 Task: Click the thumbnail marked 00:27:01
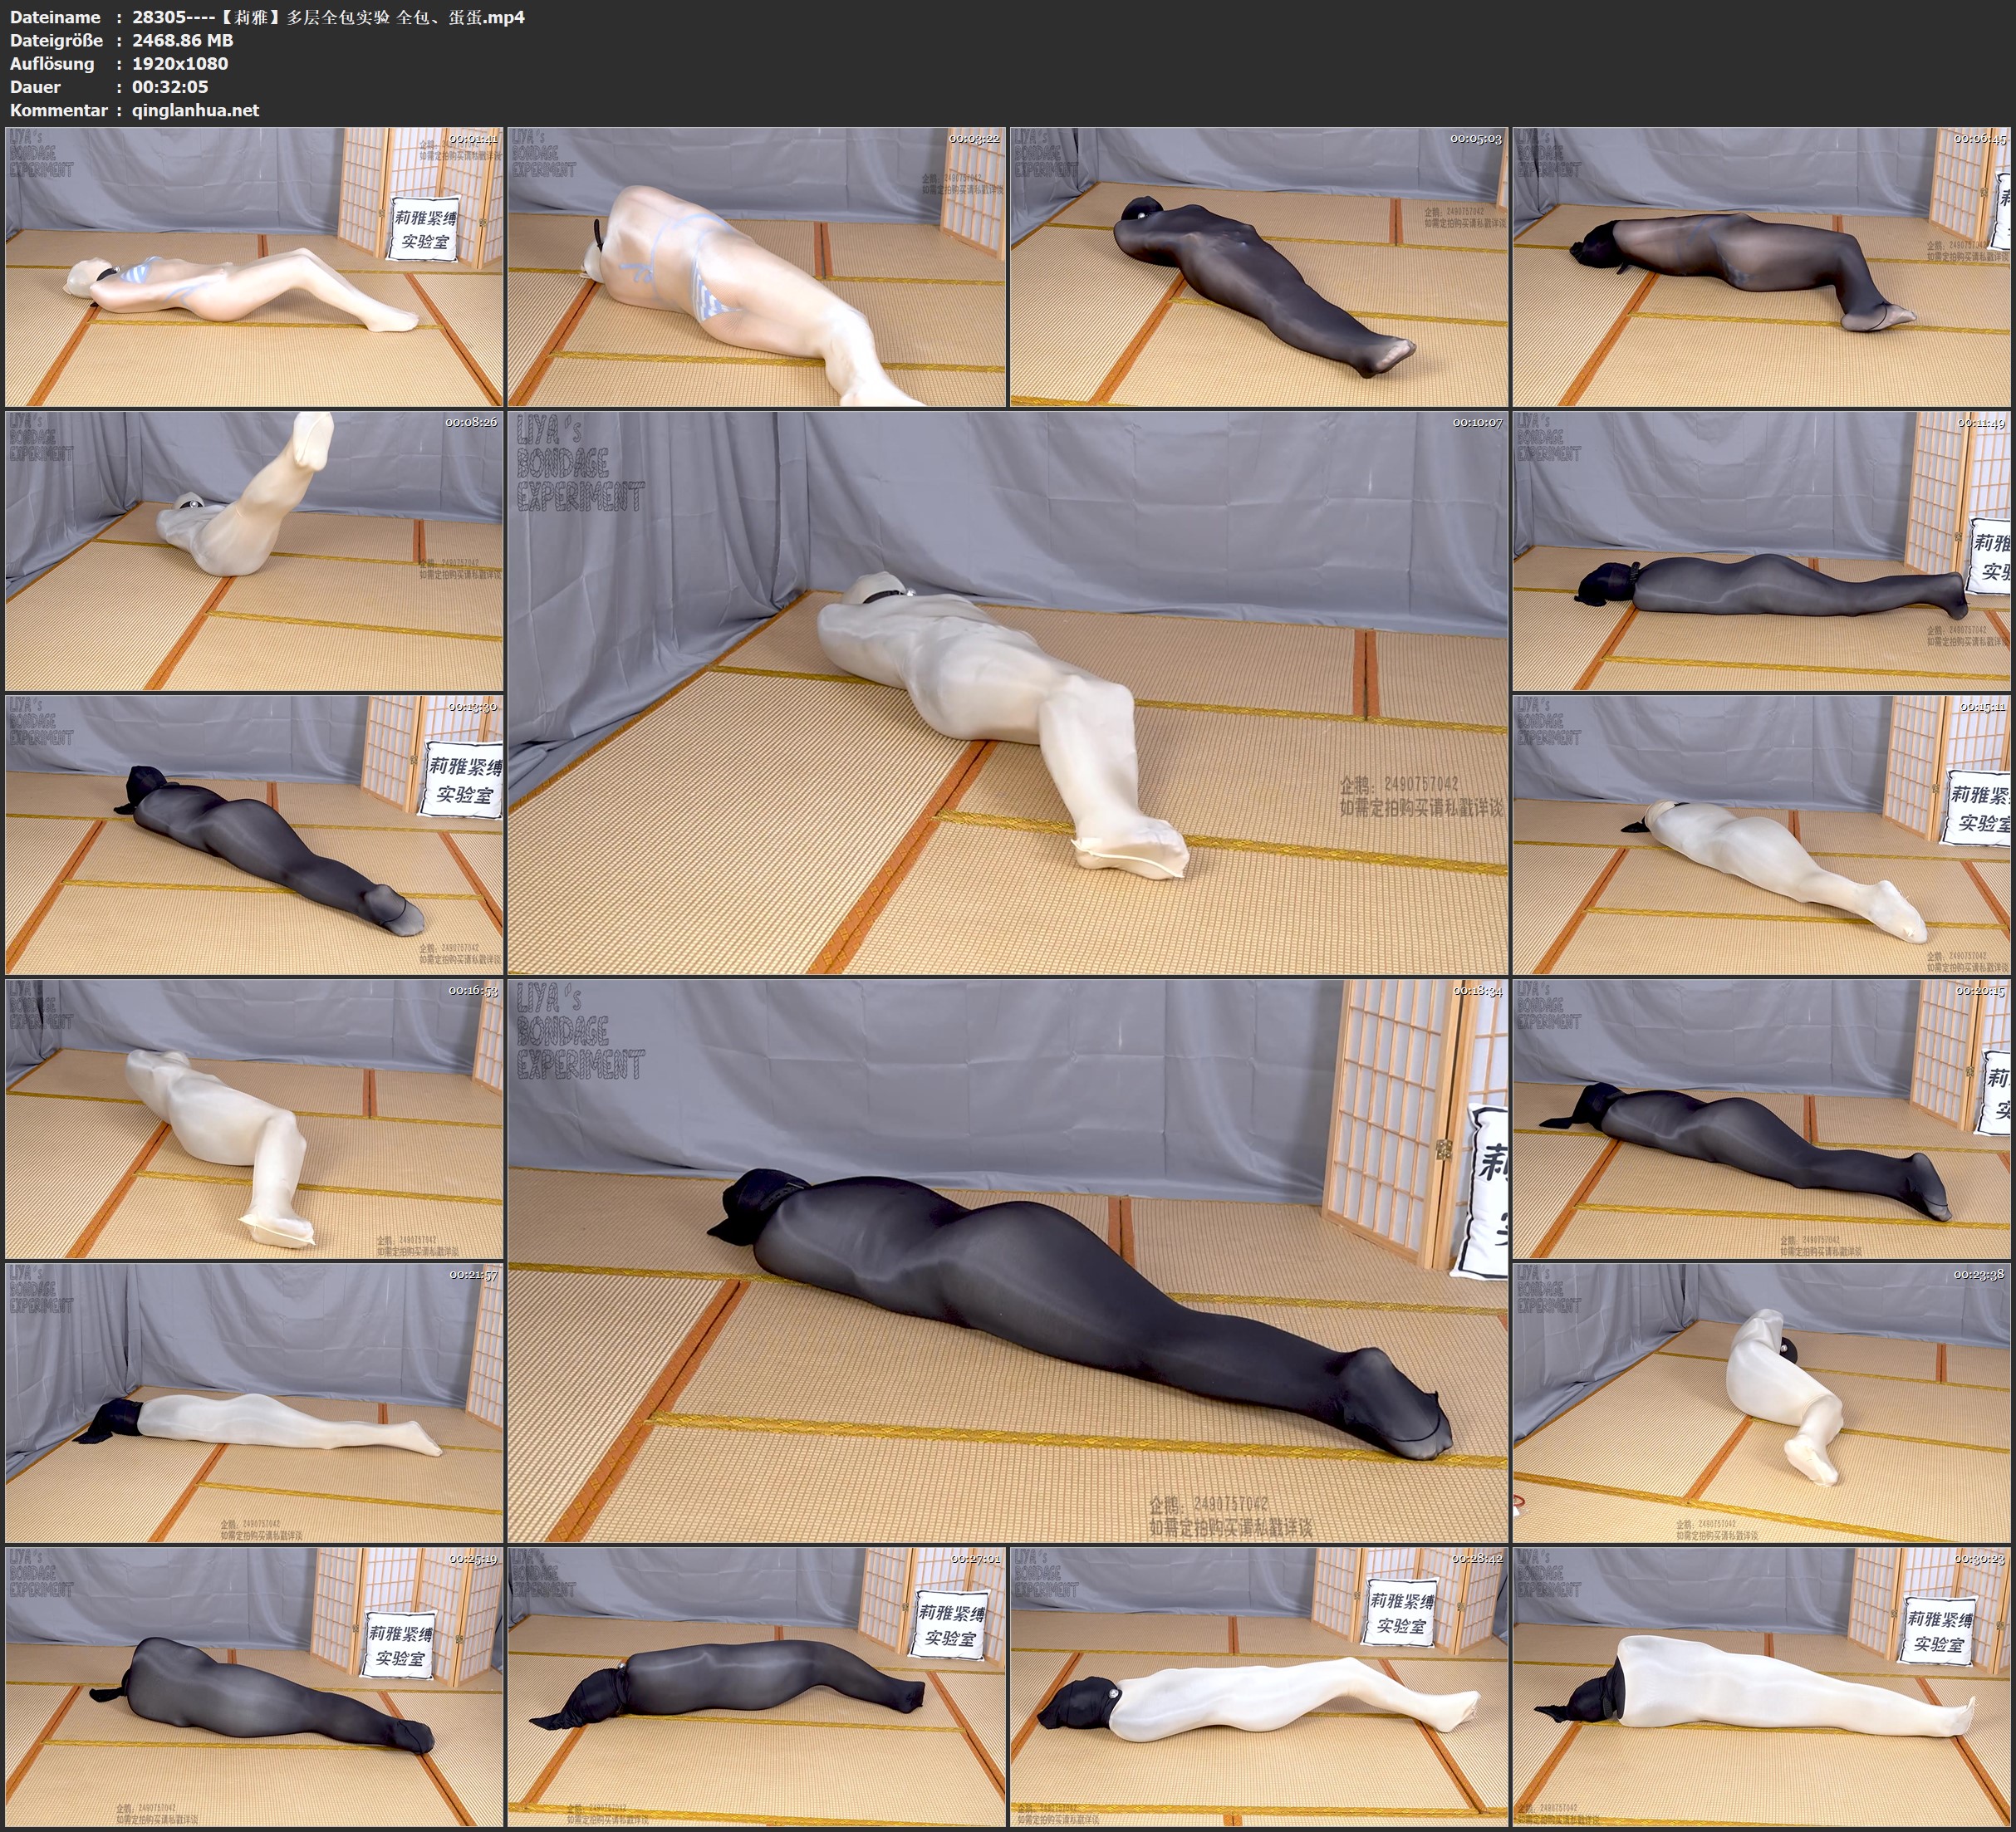pyautogui.click(x=756, y=1686)
